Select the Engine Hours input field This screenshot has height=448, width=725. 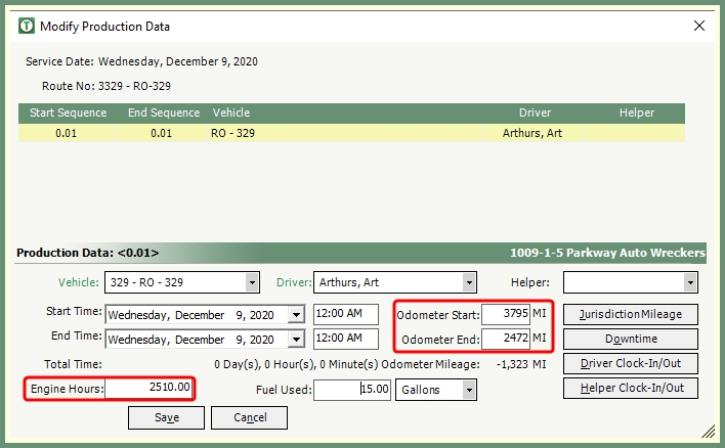(148, 388)
